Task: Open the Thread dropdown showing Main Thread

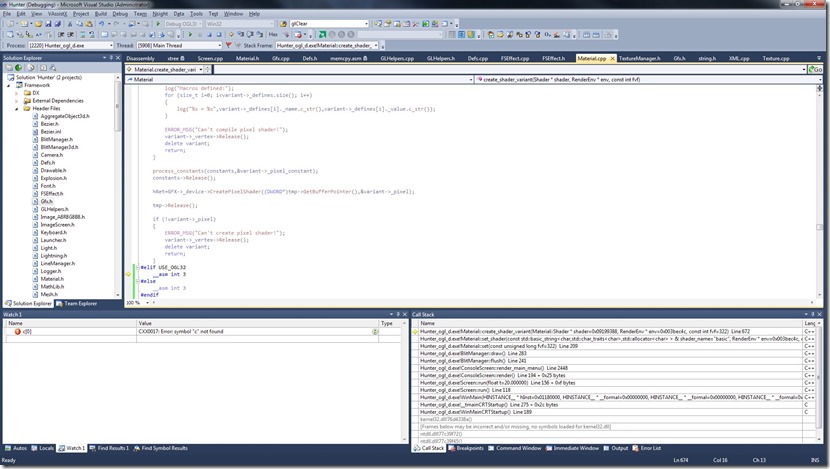Action: click(219, 46)
